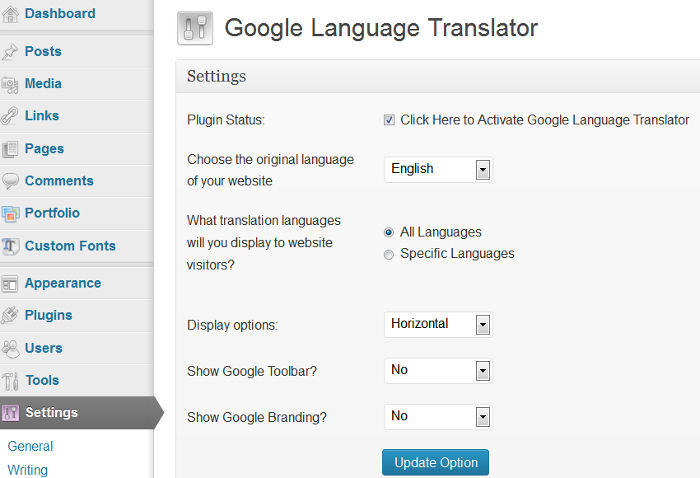Select the active Settings menu item
The image size is (700, 478).
(x=80, y=412)
